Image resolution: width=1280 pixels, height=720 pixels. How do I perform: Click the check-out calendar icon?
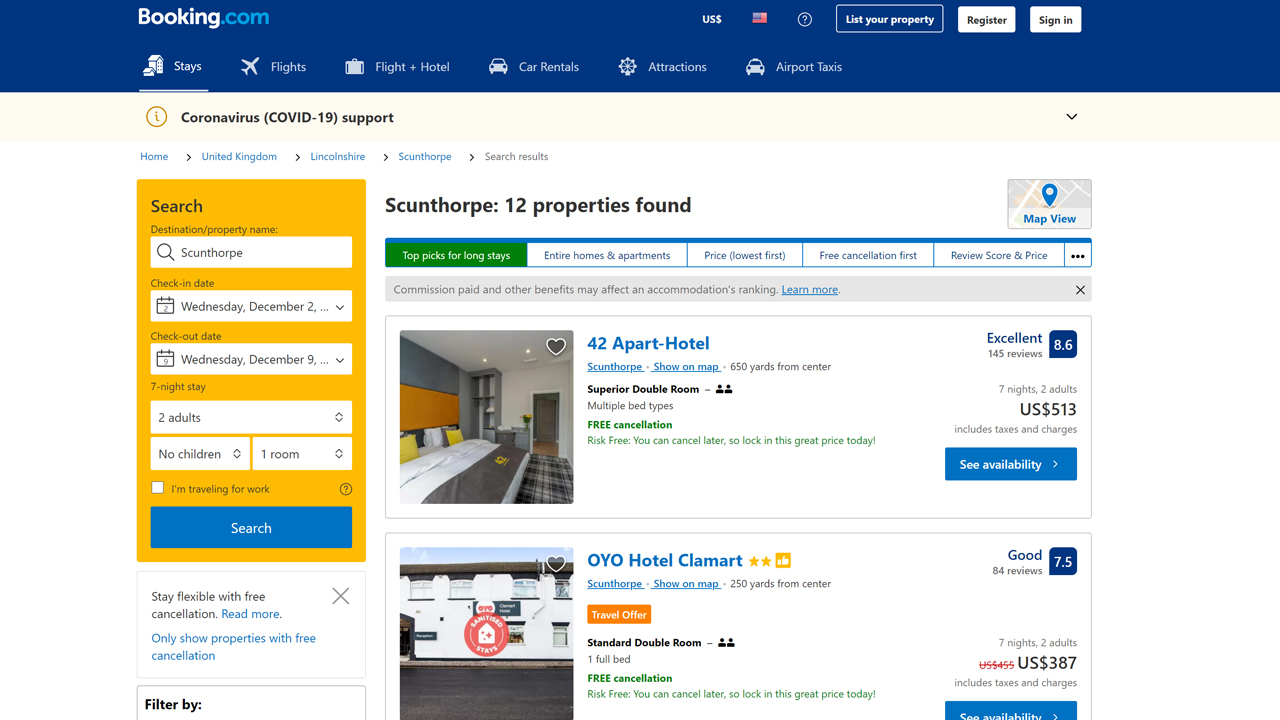point(165,359)
